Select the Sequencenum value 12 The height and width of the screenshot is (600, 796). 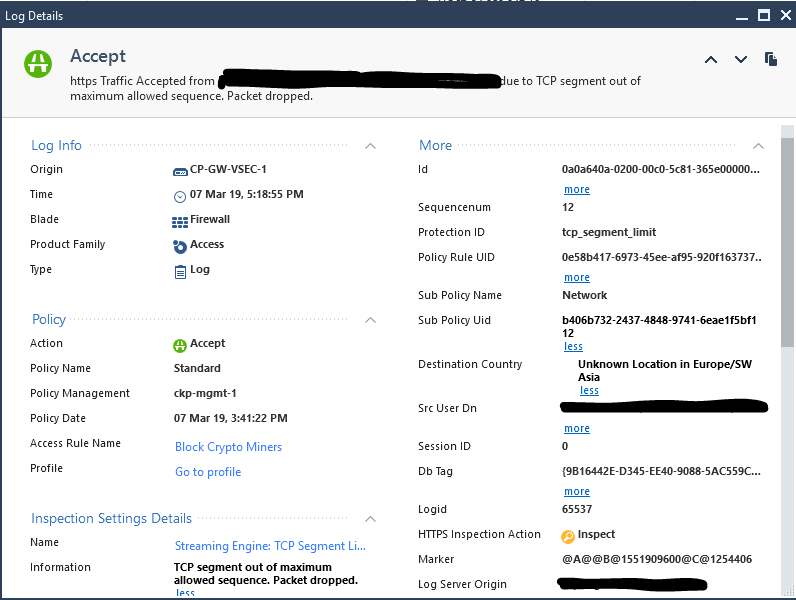[x=568, y=207]
